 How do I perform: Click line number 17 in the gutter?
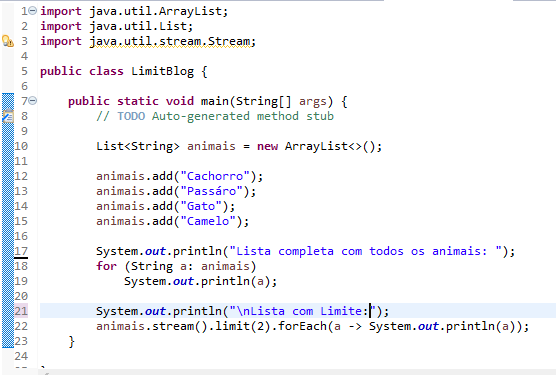point(21,251)
